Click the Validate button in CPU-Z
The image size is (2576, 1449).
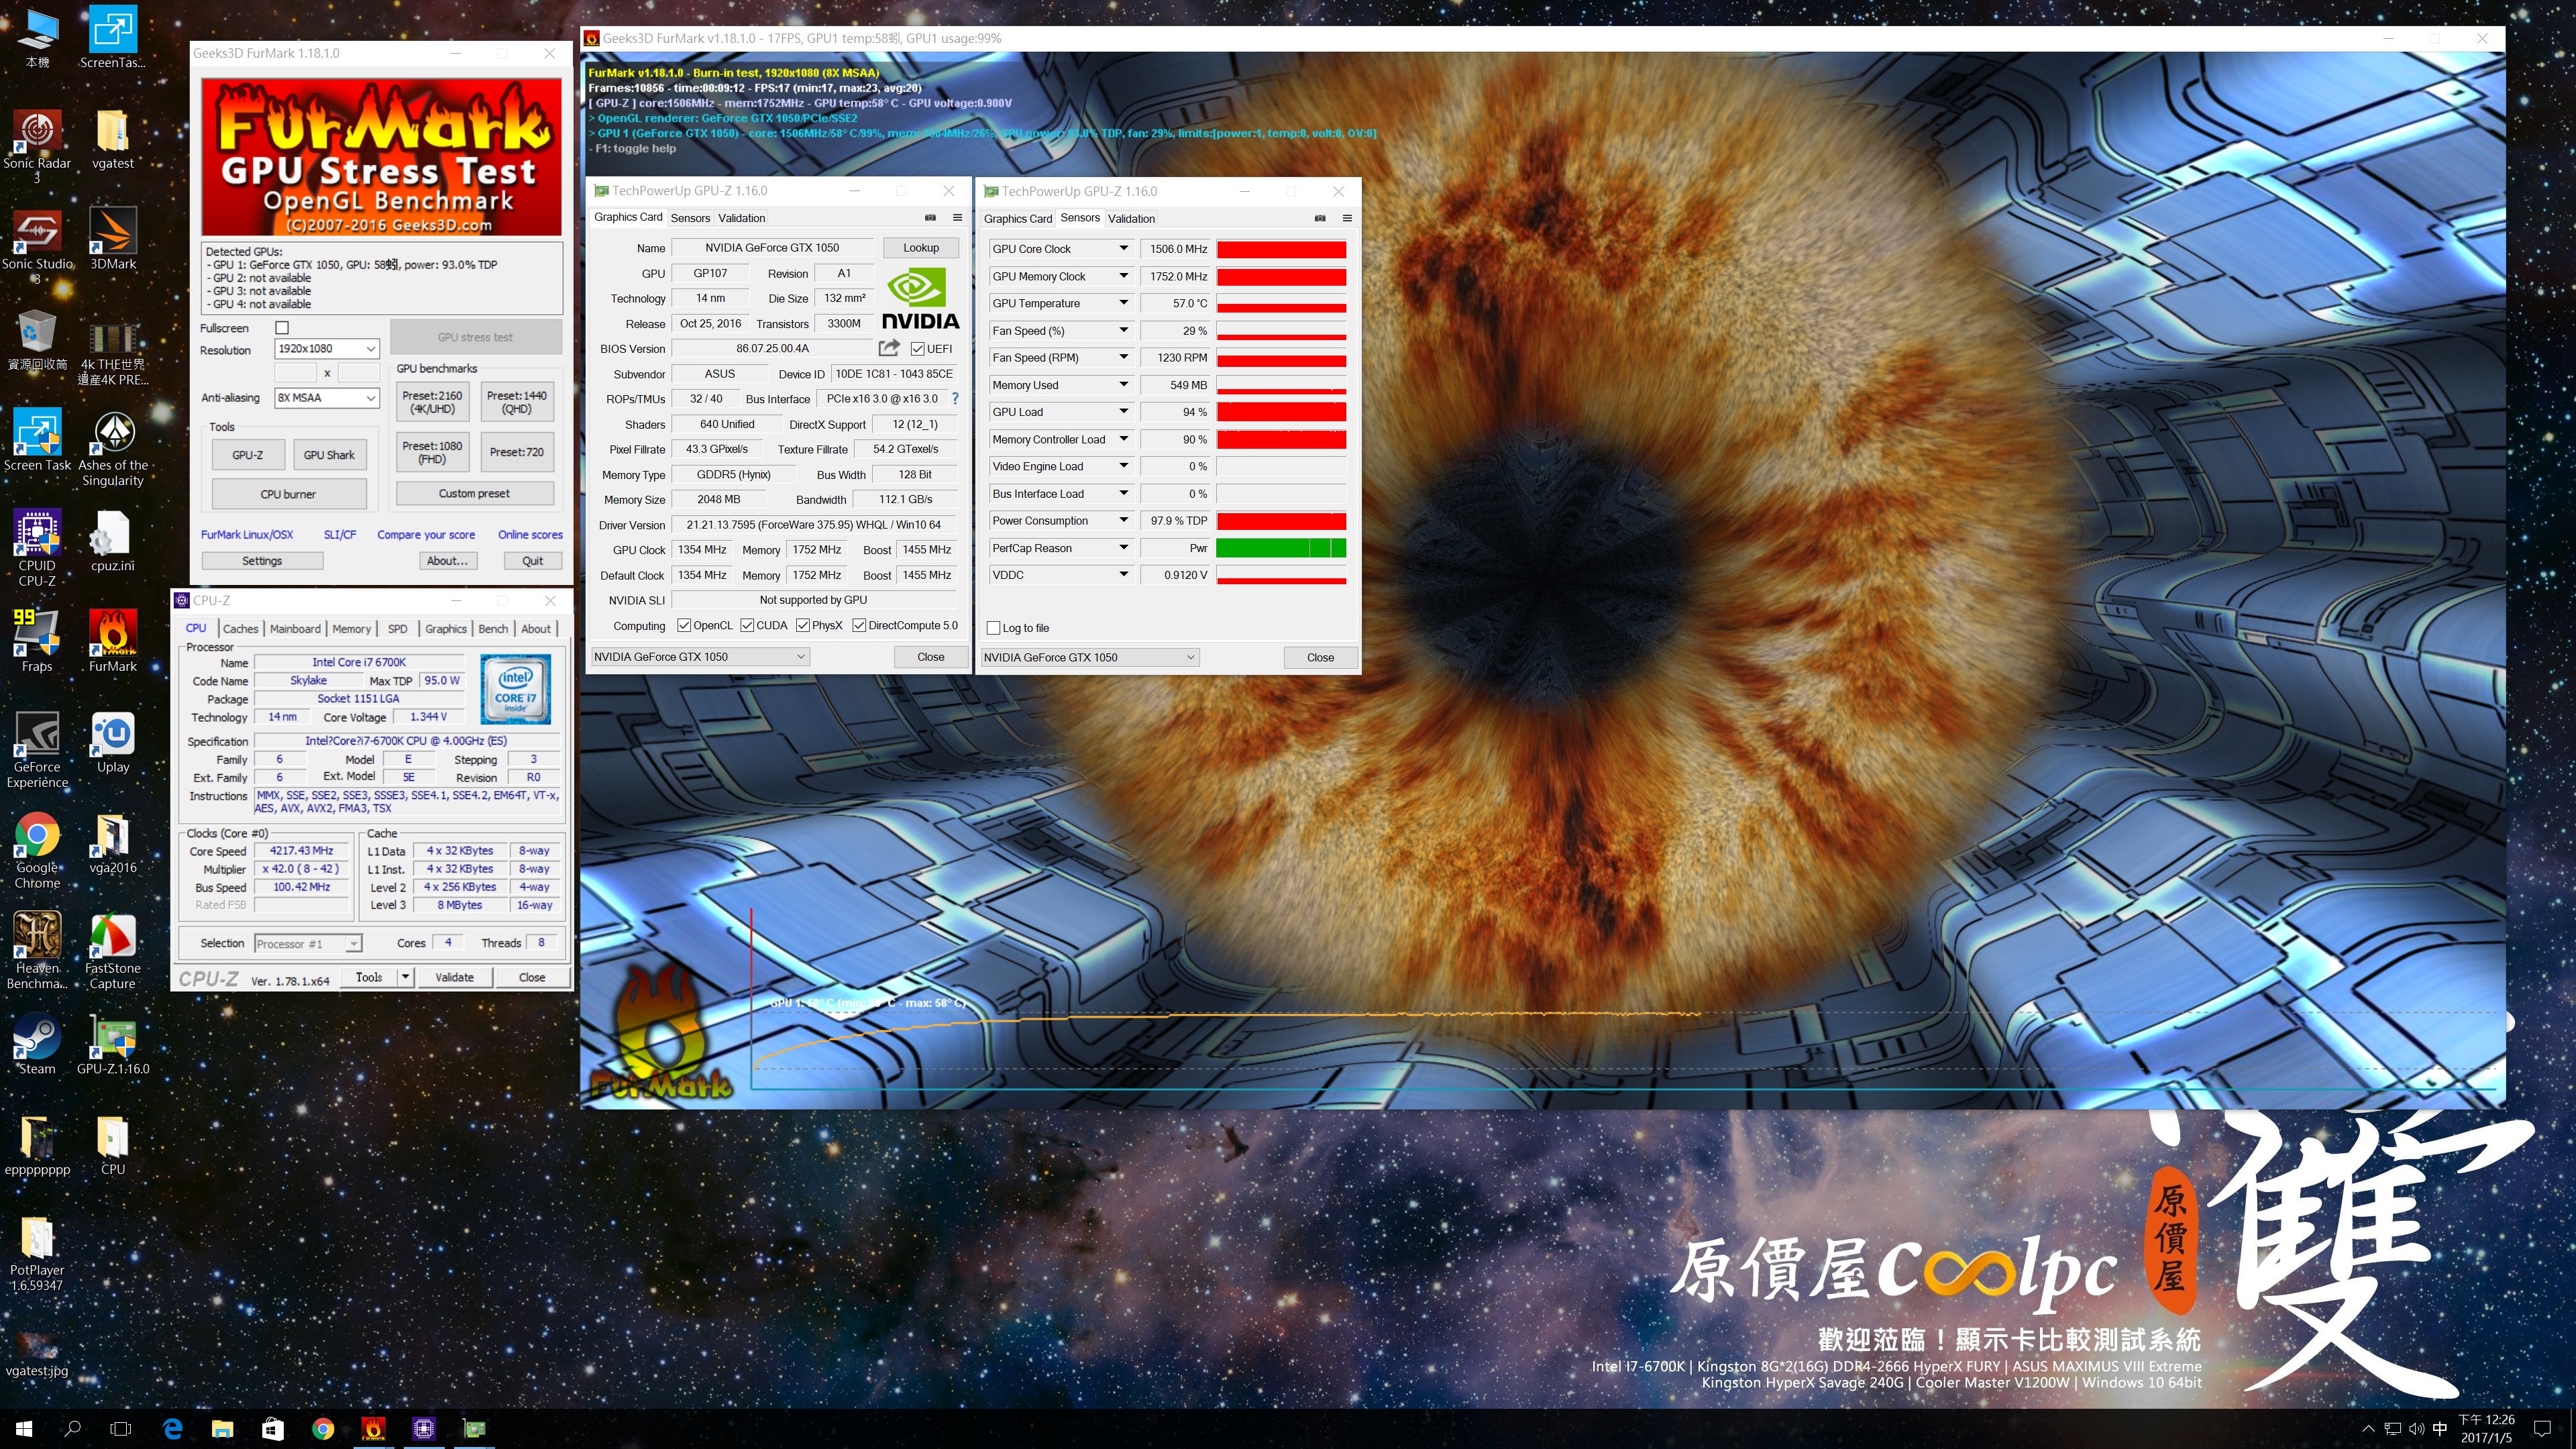pos(454,977)
